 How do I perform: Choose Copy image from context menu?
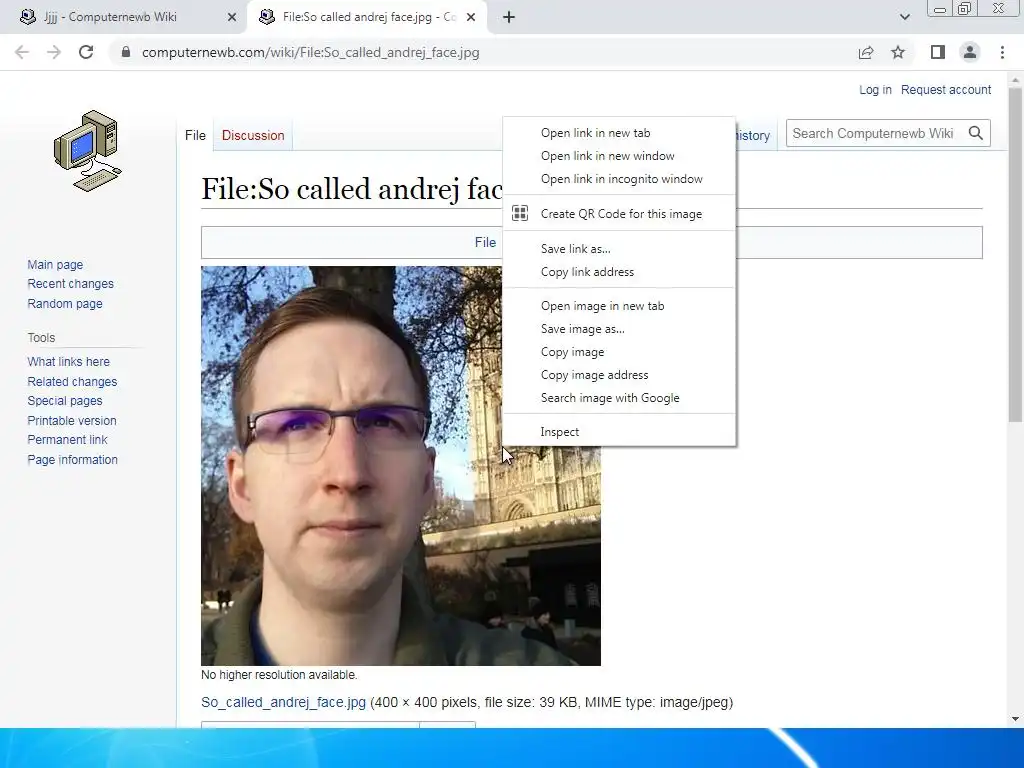[619, 351]
